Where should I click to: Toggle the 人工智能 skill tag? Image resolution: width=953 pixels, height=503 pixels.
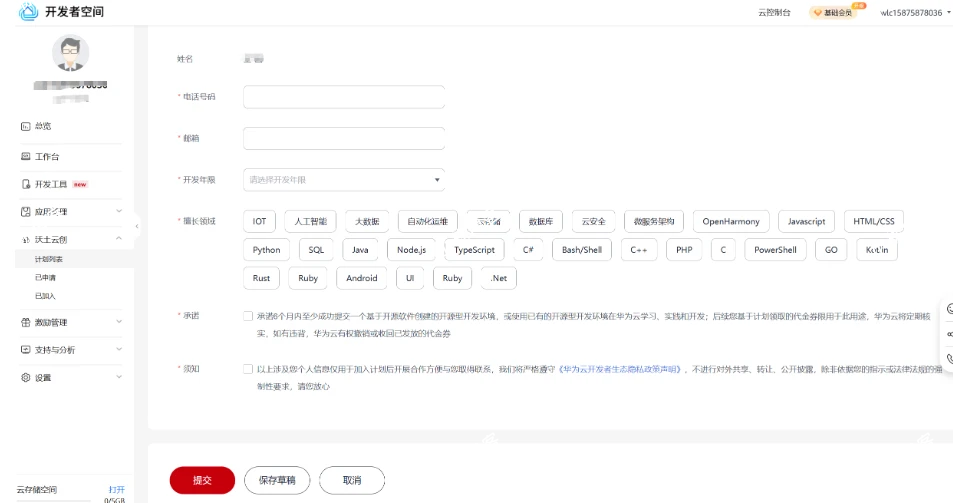311,221
